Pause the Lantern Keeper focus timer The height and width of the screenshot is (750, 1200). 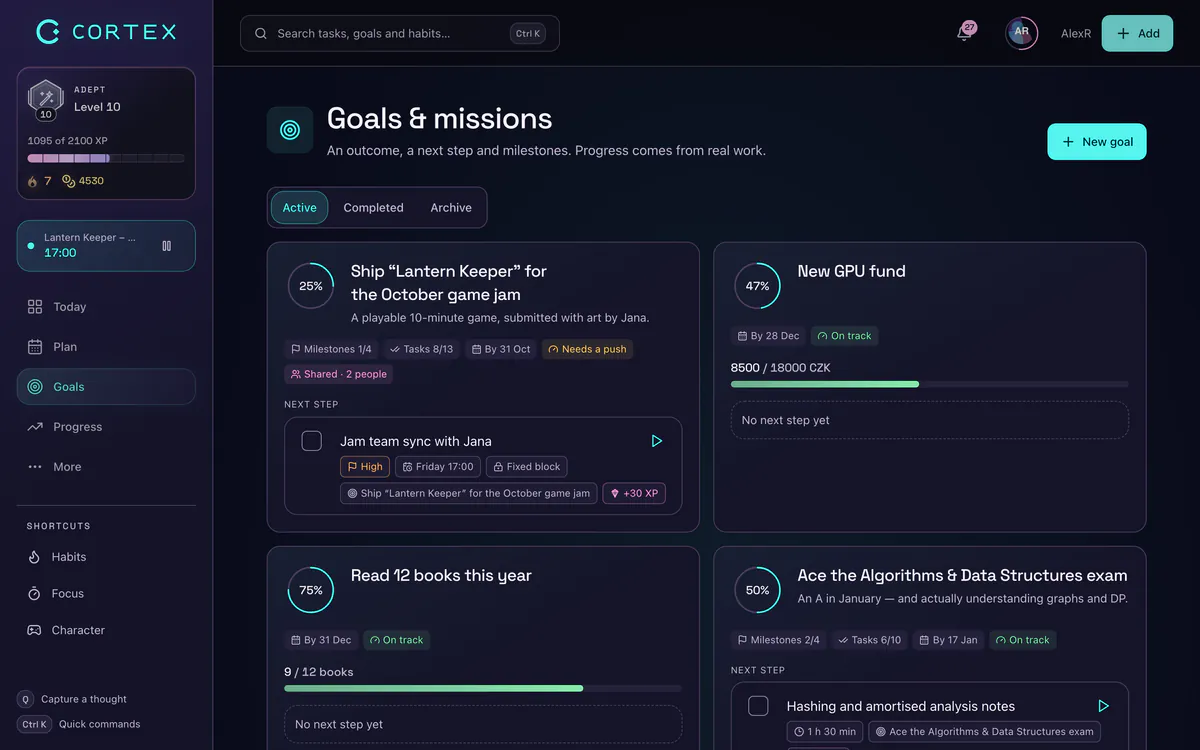[x=166, y=246]
